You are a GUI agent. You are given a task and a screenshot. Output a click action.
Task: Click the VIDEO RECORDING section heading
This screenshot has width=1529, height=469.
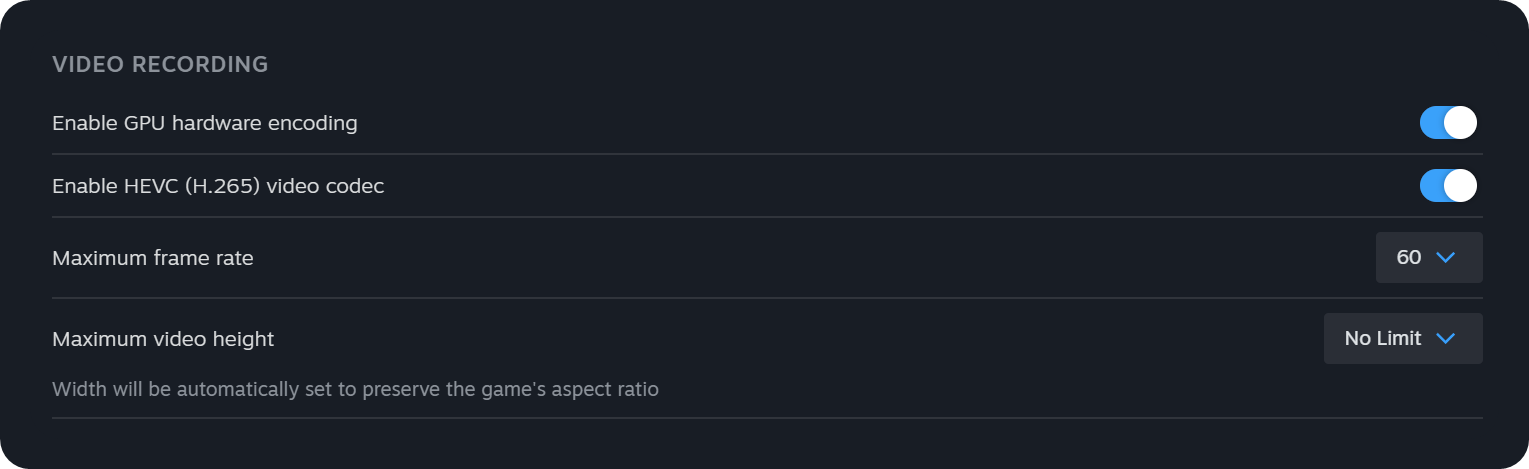point(160,65)
